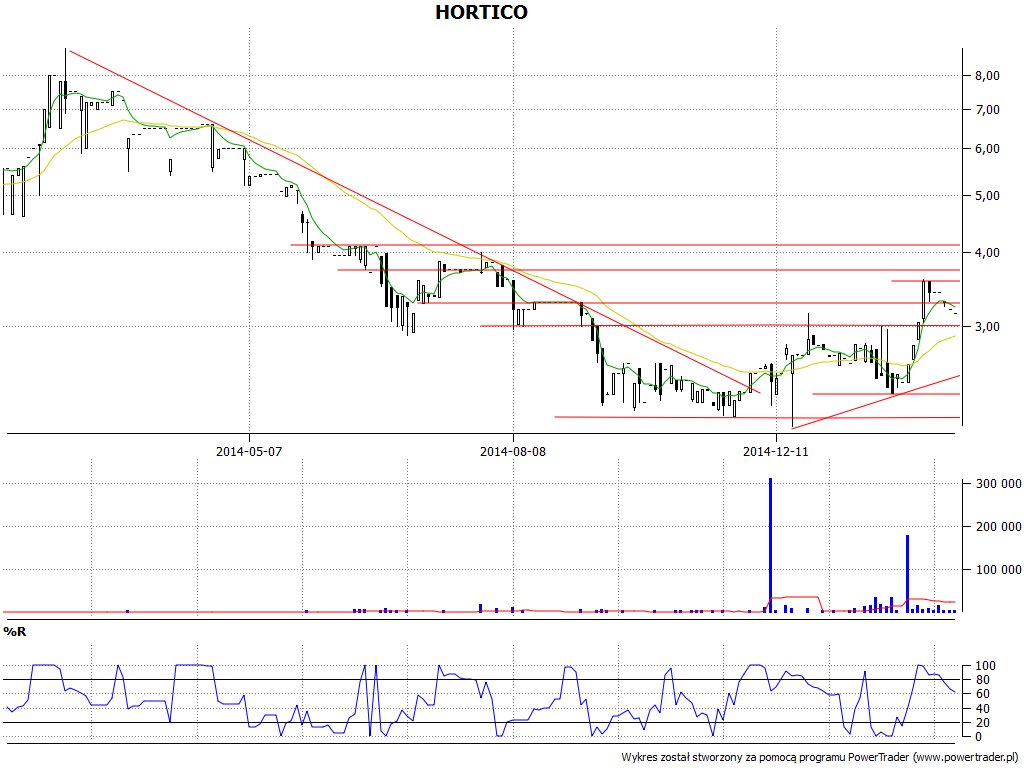
Task: Select the 2014-12-11 date label
Action: click(x=776, y=451)
